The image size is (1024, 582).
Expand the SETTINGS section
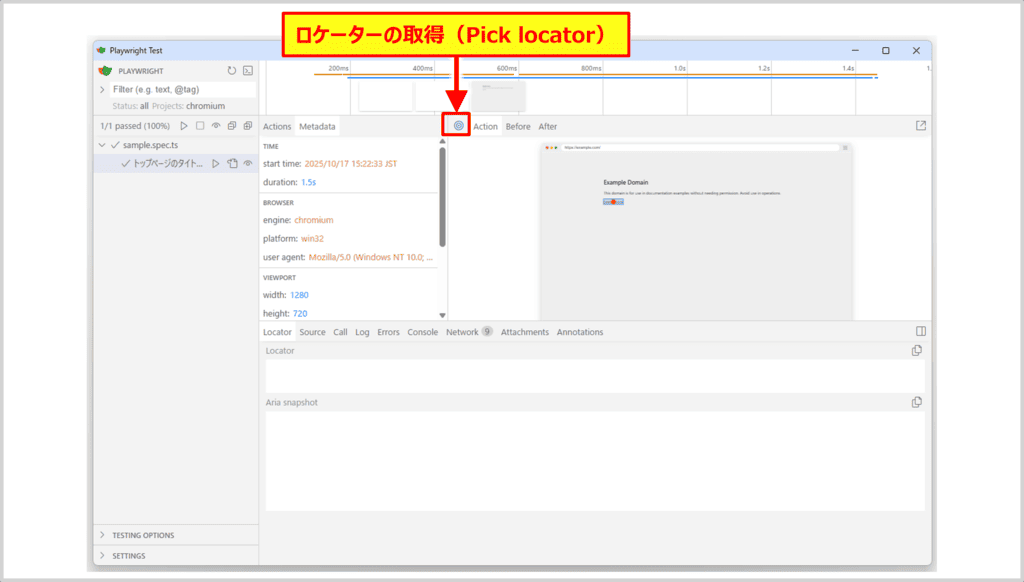tap(102, 556)
